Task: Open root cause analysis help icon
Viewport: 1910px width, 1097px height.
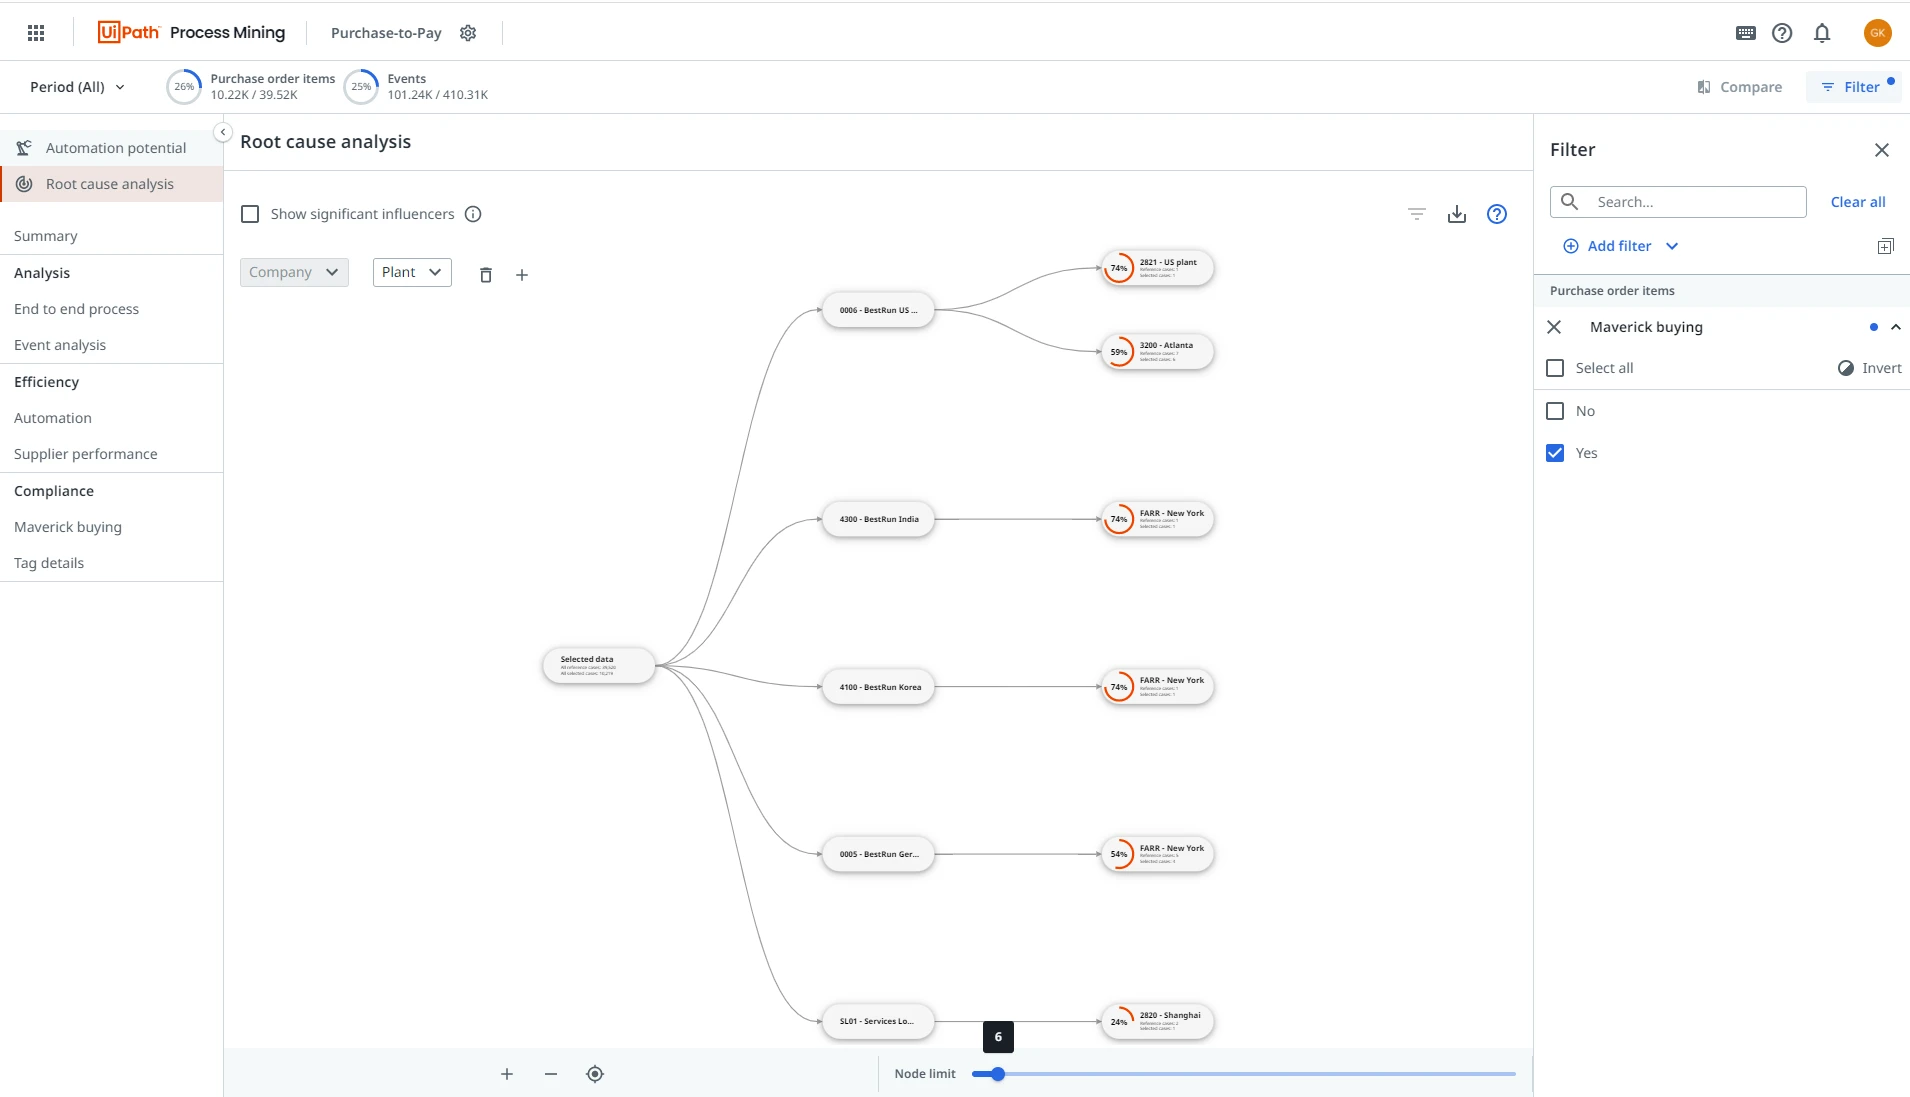Action: pos(1497,214)
